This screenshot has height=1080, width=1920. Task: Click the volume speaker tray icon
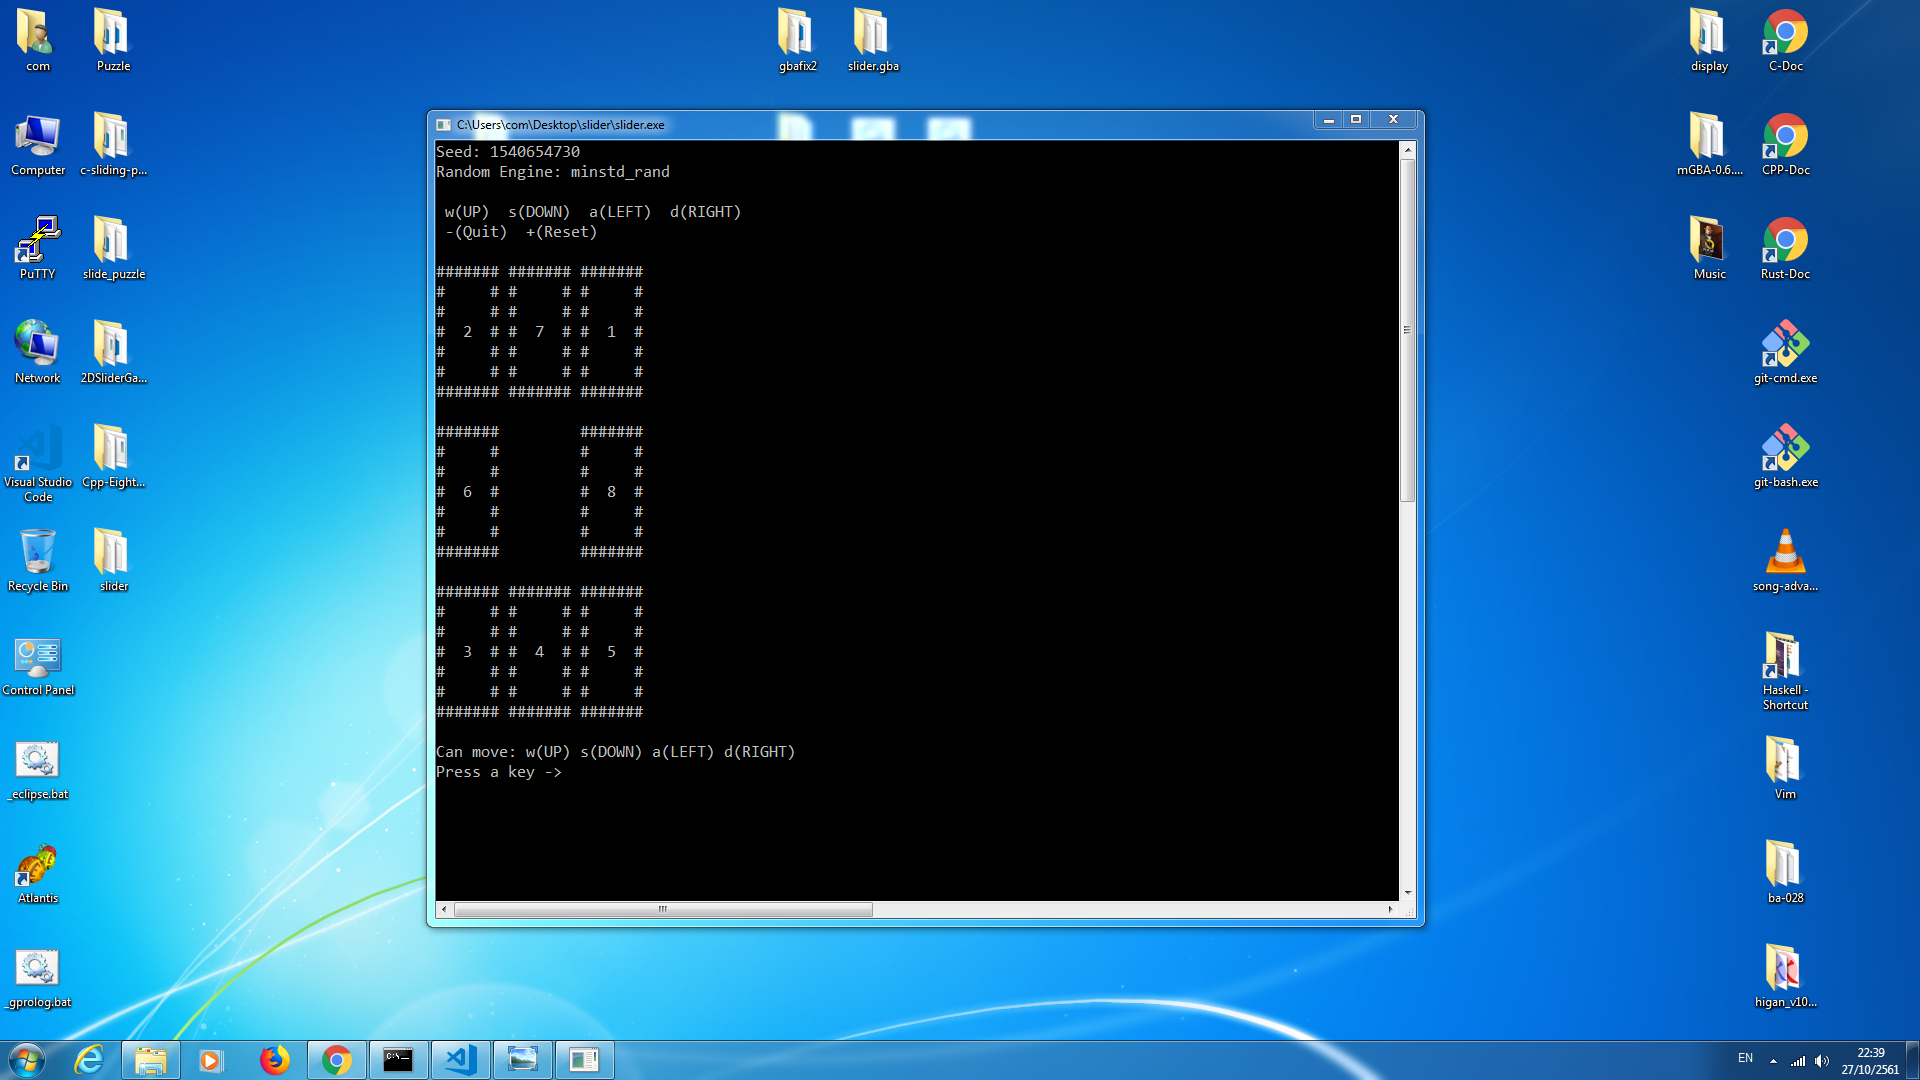(1821, 1061)
